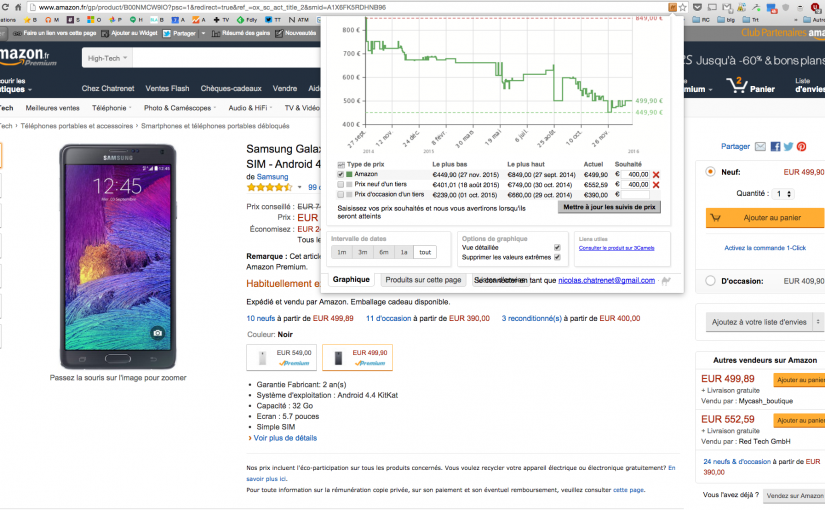Click the Samsung brand link
Screen dimensions: 825x510
[x=272, y=177]
